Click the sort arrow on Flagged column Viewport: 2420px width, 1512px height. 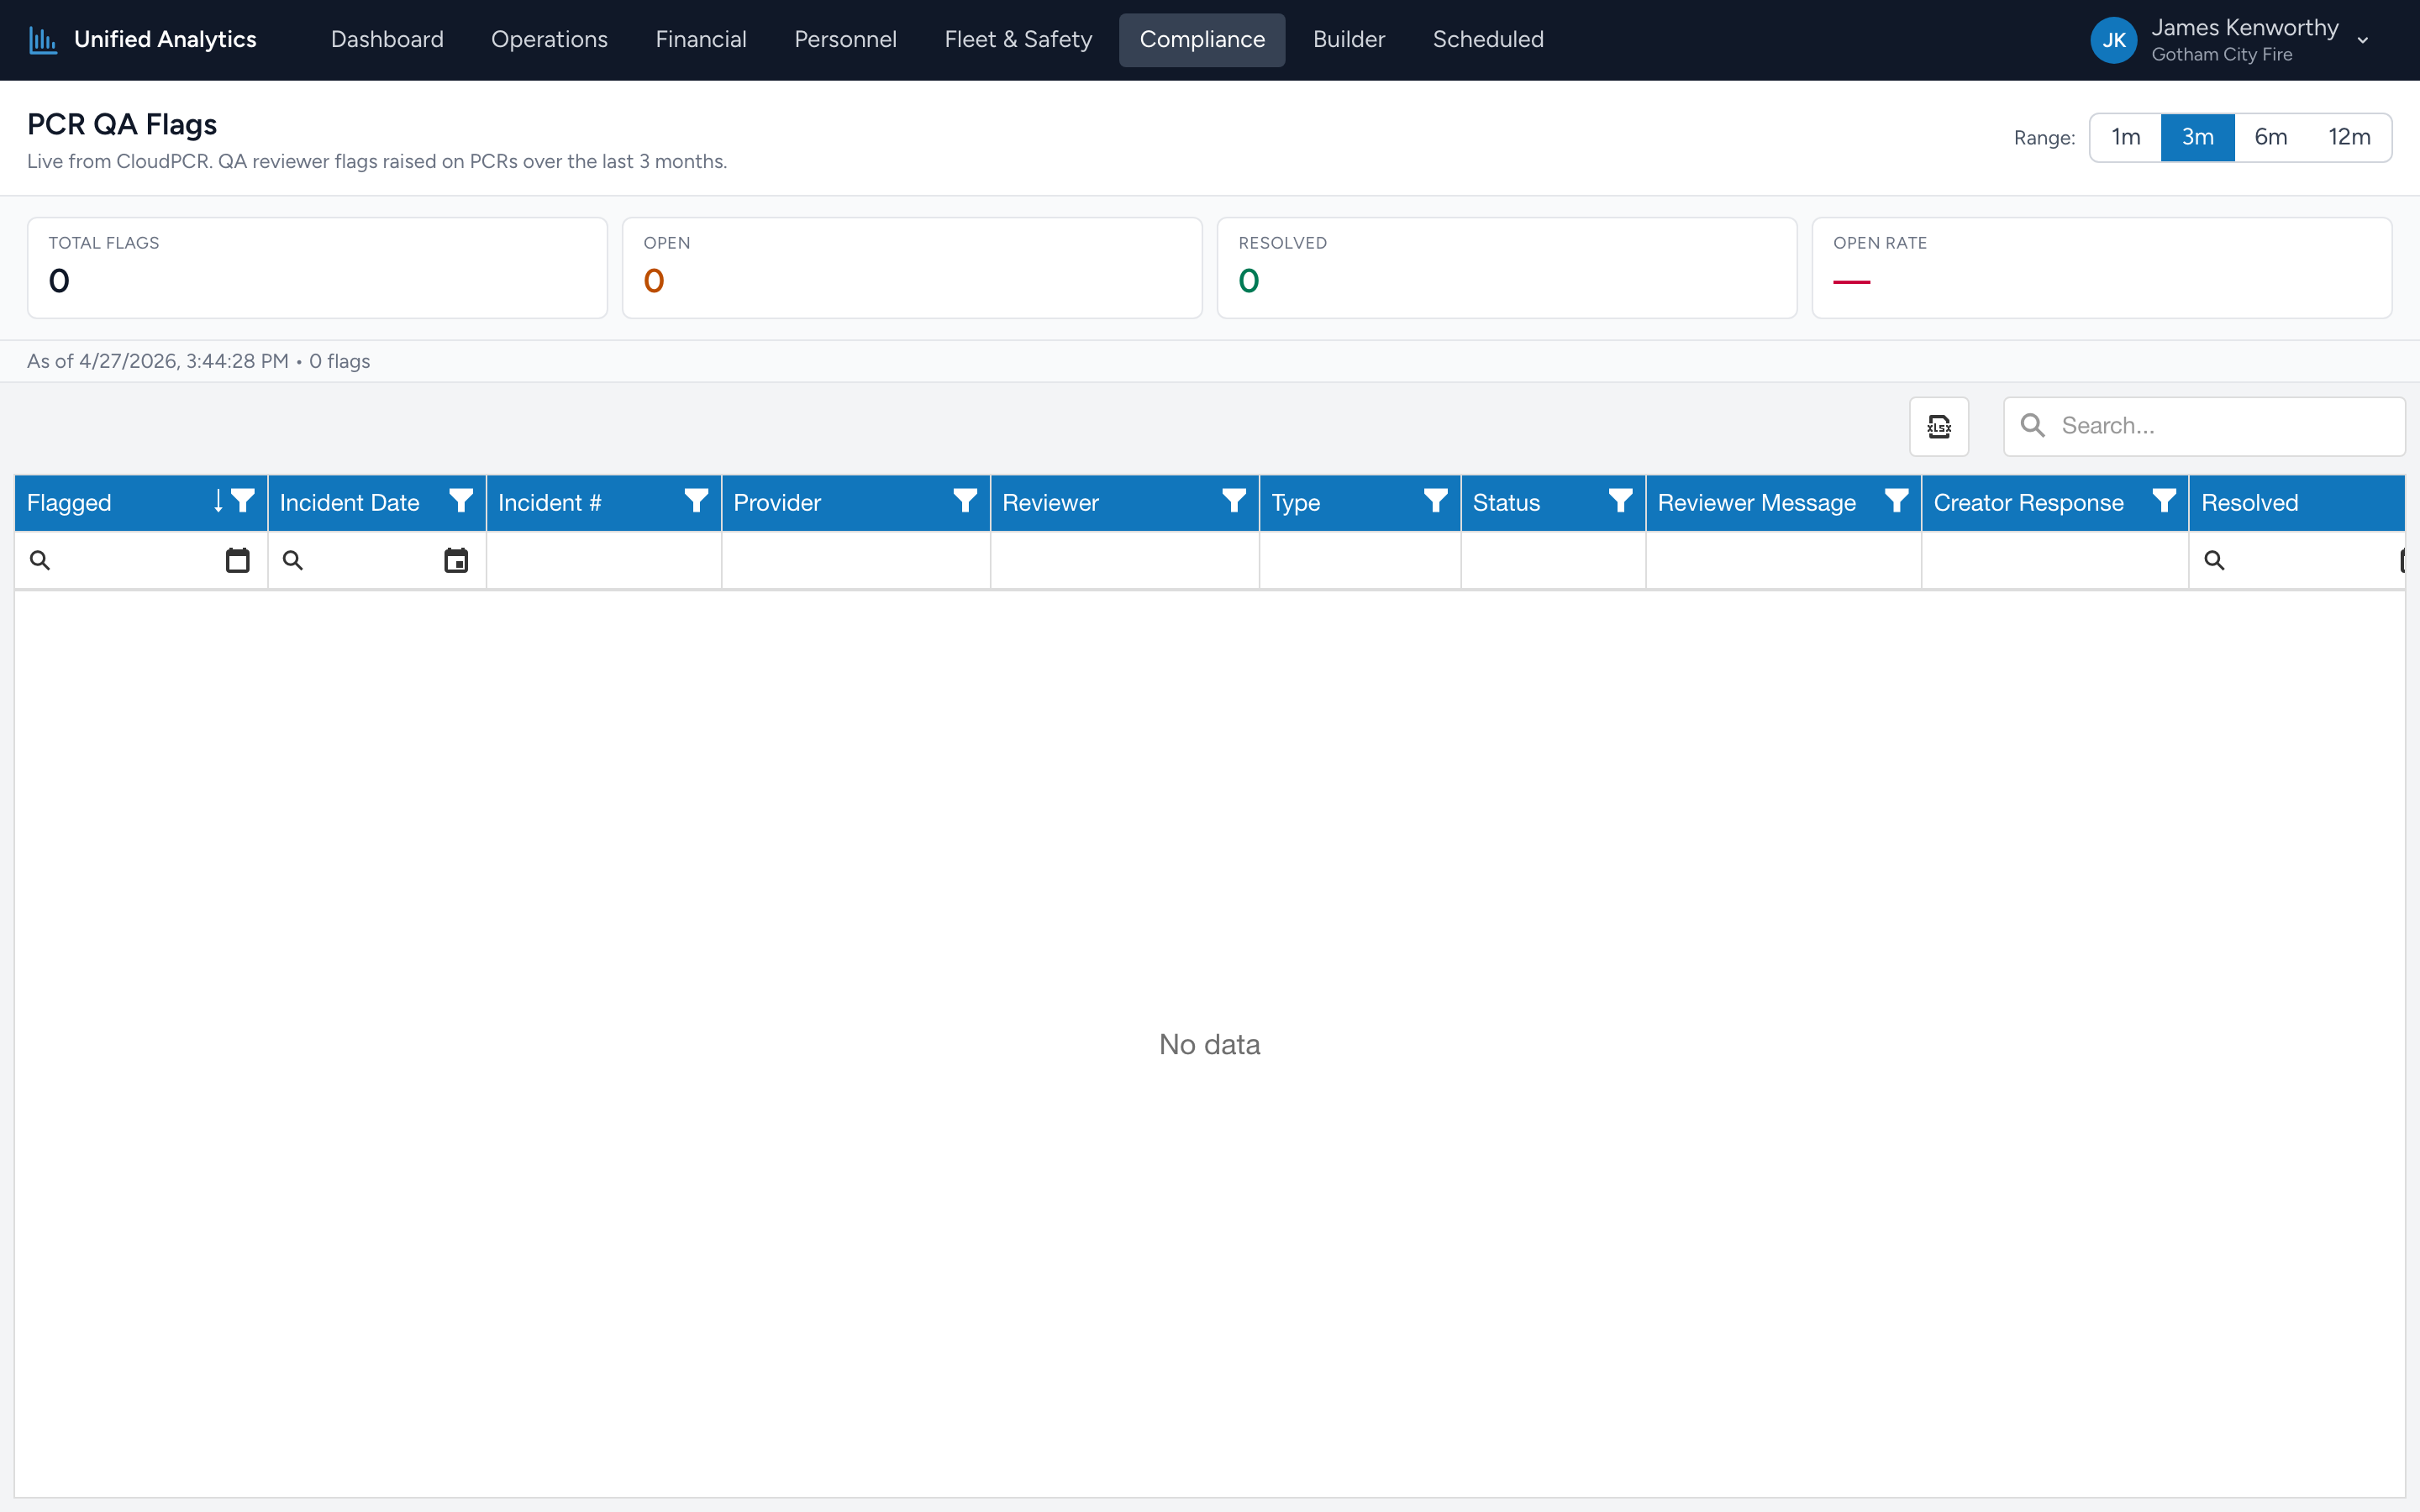(x=218, y=501)
